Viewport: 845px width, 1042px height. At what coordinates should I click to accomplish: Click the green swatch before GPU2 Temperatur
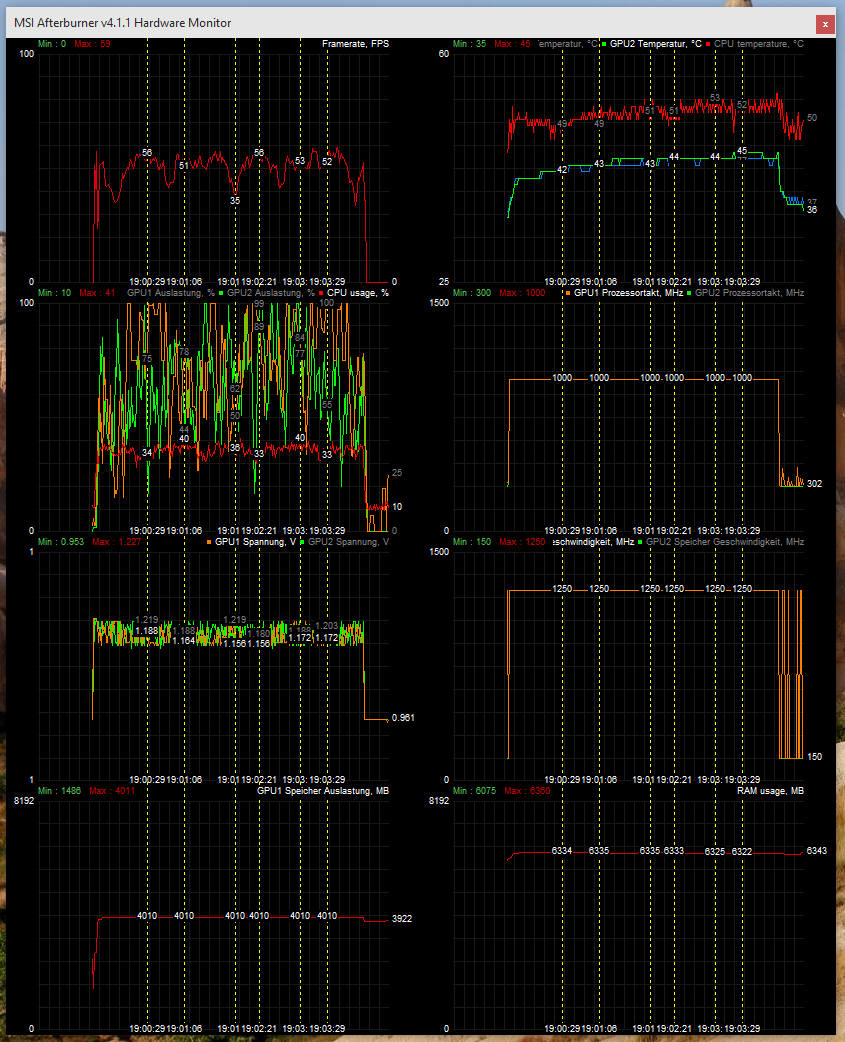coord(605,44)
